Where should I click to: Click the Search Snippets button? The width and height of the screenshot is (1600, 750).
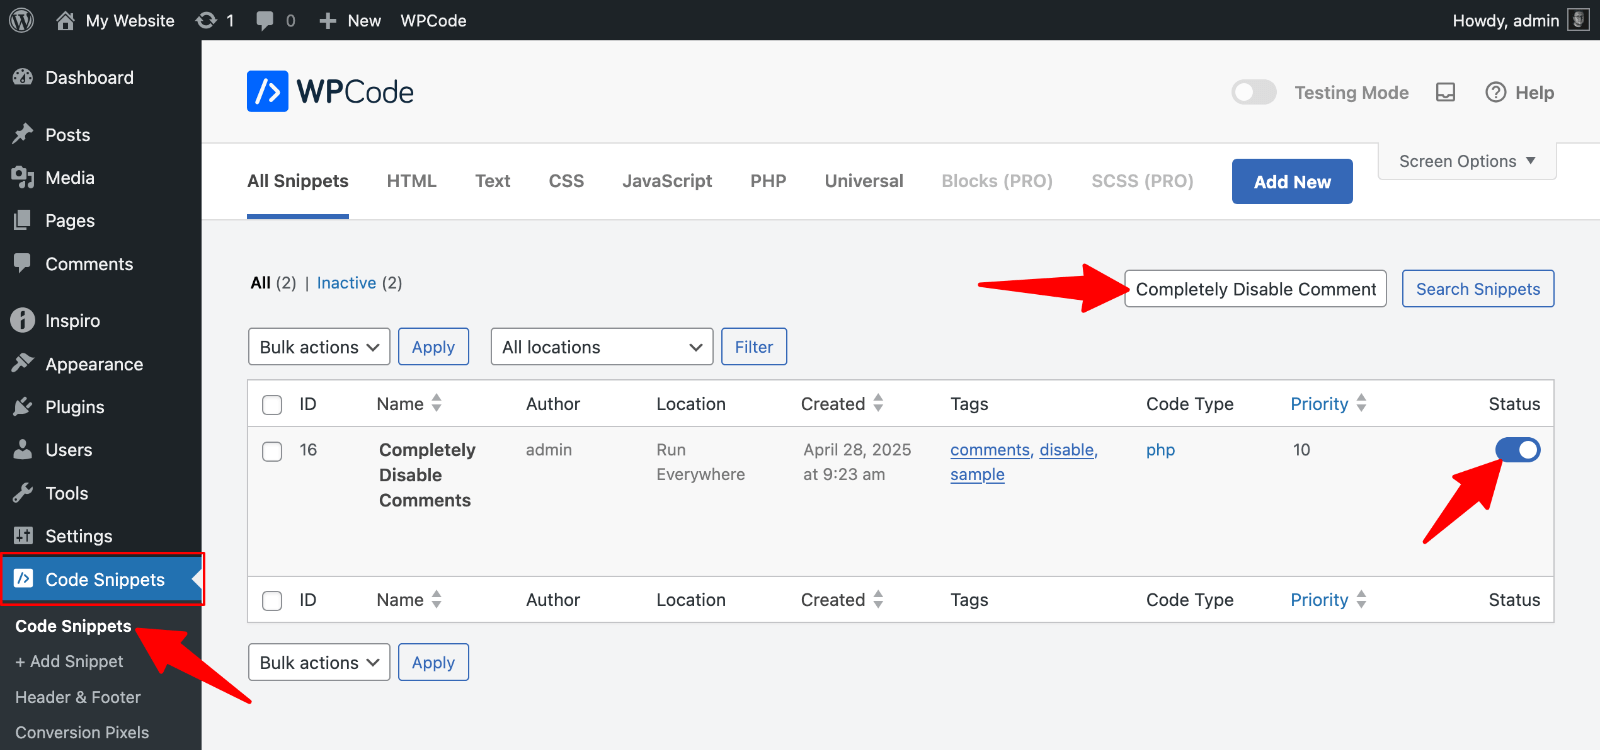pos(1477,289)
